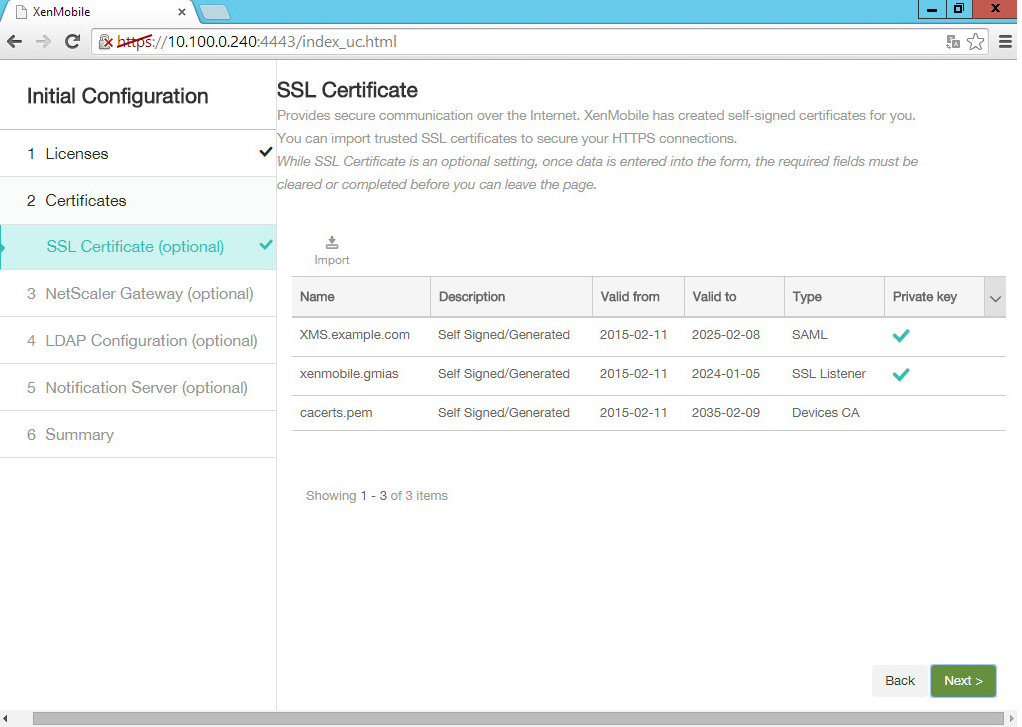Click the SSL Certificate completed checkmark
Image resolution: width=1022 pixels, height=727 pixels.
click(266, 245)
